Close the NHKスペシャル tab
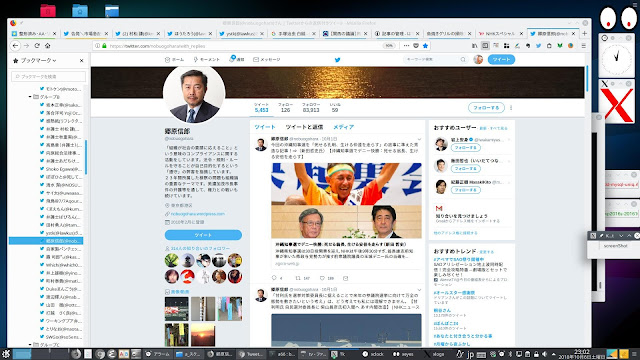Viewport: 640px width, 360px height. point(522,33)
